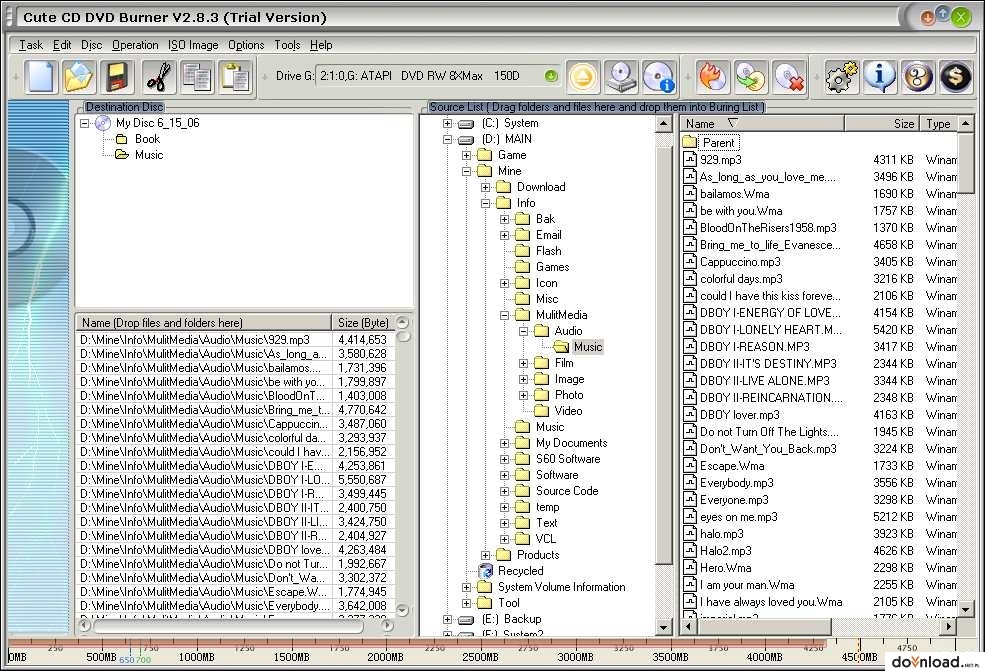Collapse the Info folder
This screenshot has width=985, height=671.
[485, 203]
